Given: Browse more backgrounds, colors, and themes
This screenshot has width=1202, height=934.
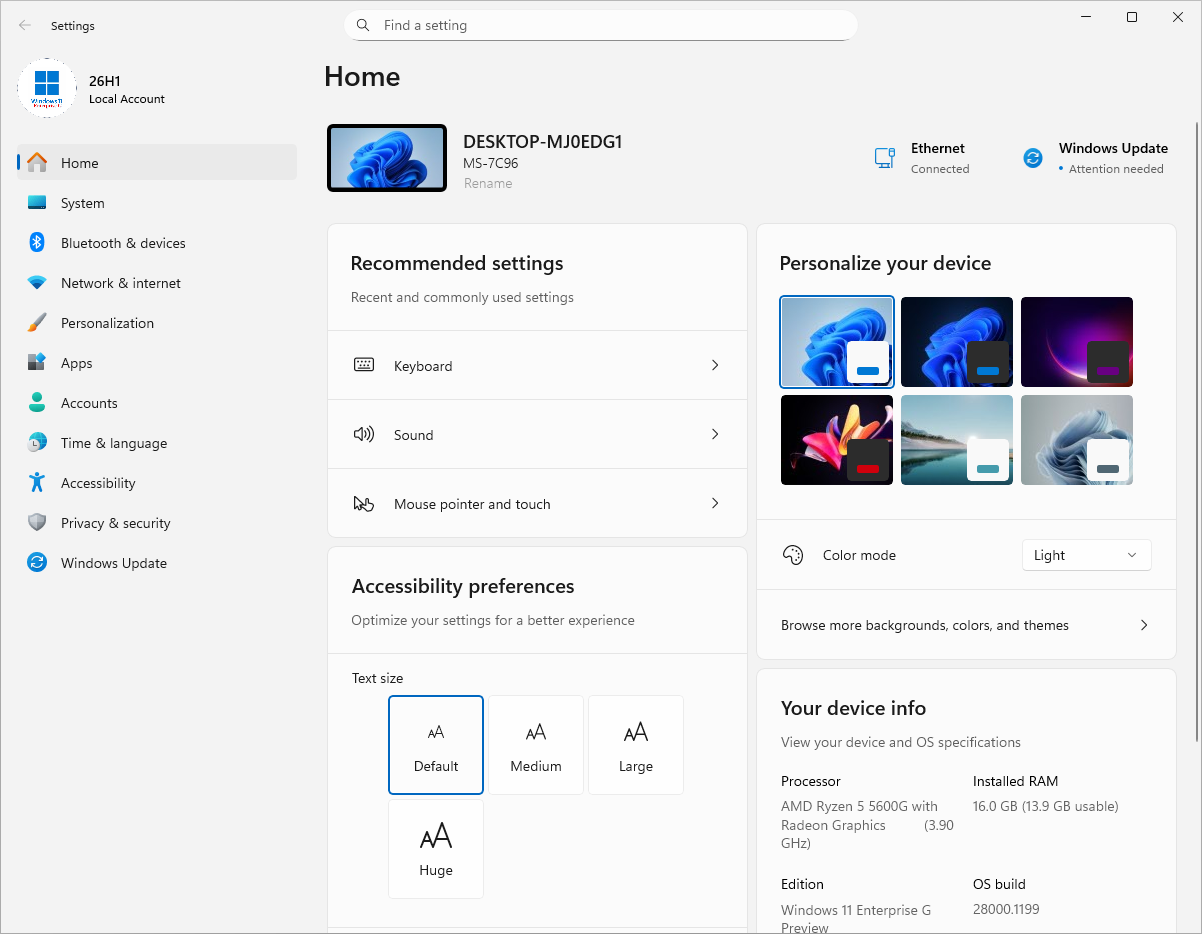Looking at the screenshot, I should pos(966,625).
